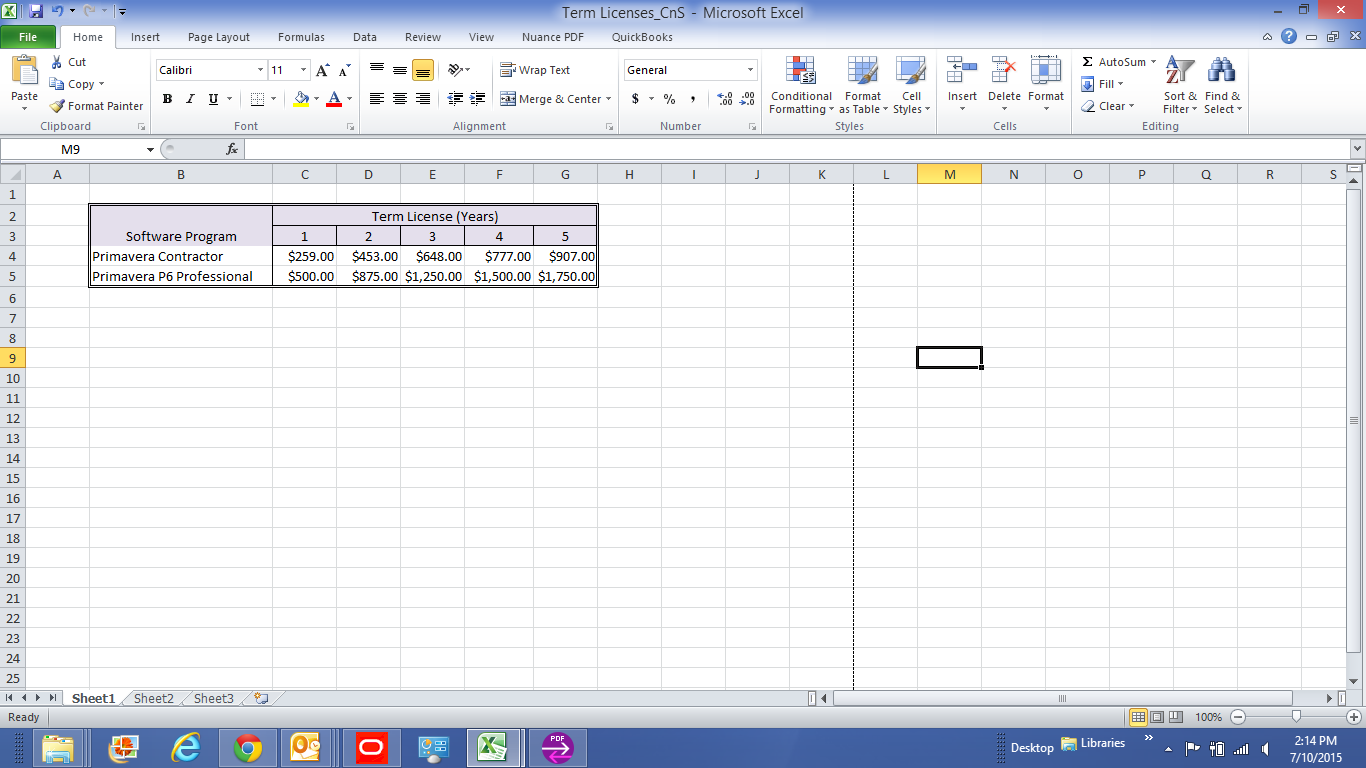1366x768 pixels.
Task: Open number format General dropdown
Action: pos(751,70)
